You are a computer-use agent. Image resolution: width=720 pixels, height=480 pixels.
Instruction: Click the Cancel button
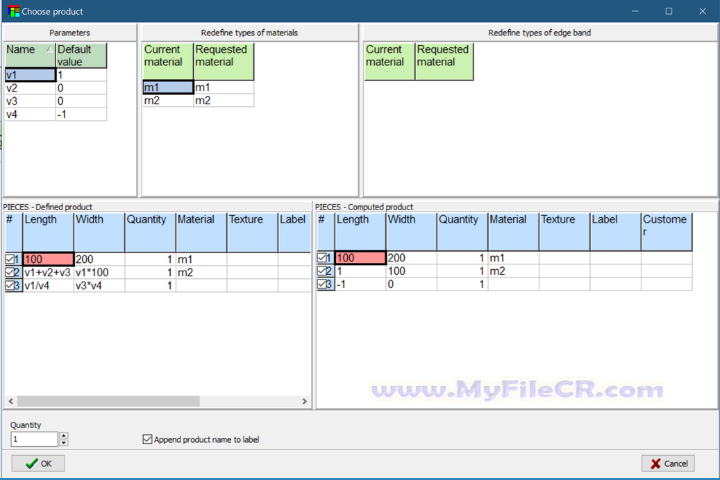[x=668, y=463]
